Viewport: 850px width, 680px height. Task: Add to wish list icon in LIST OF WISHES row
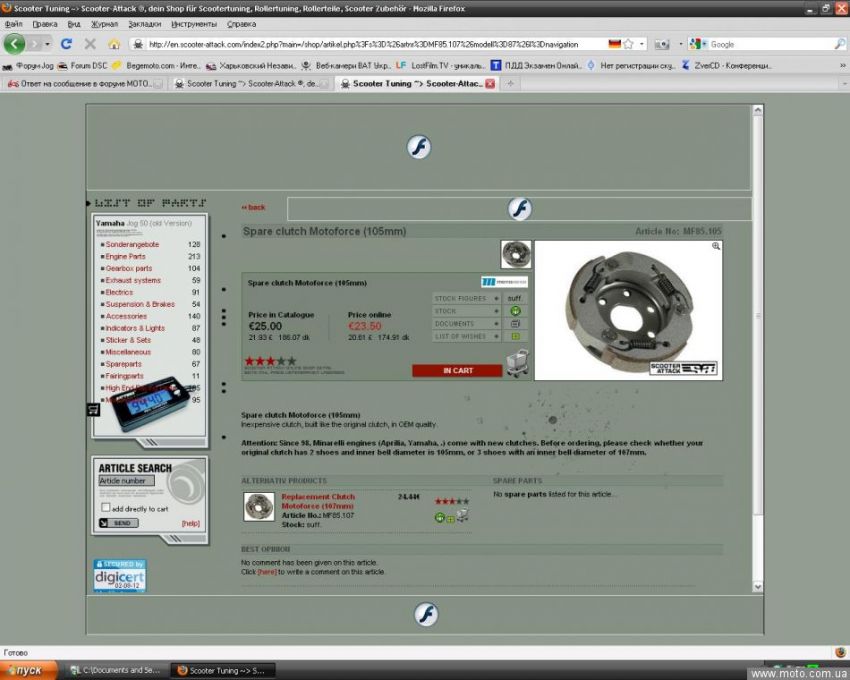516,336
